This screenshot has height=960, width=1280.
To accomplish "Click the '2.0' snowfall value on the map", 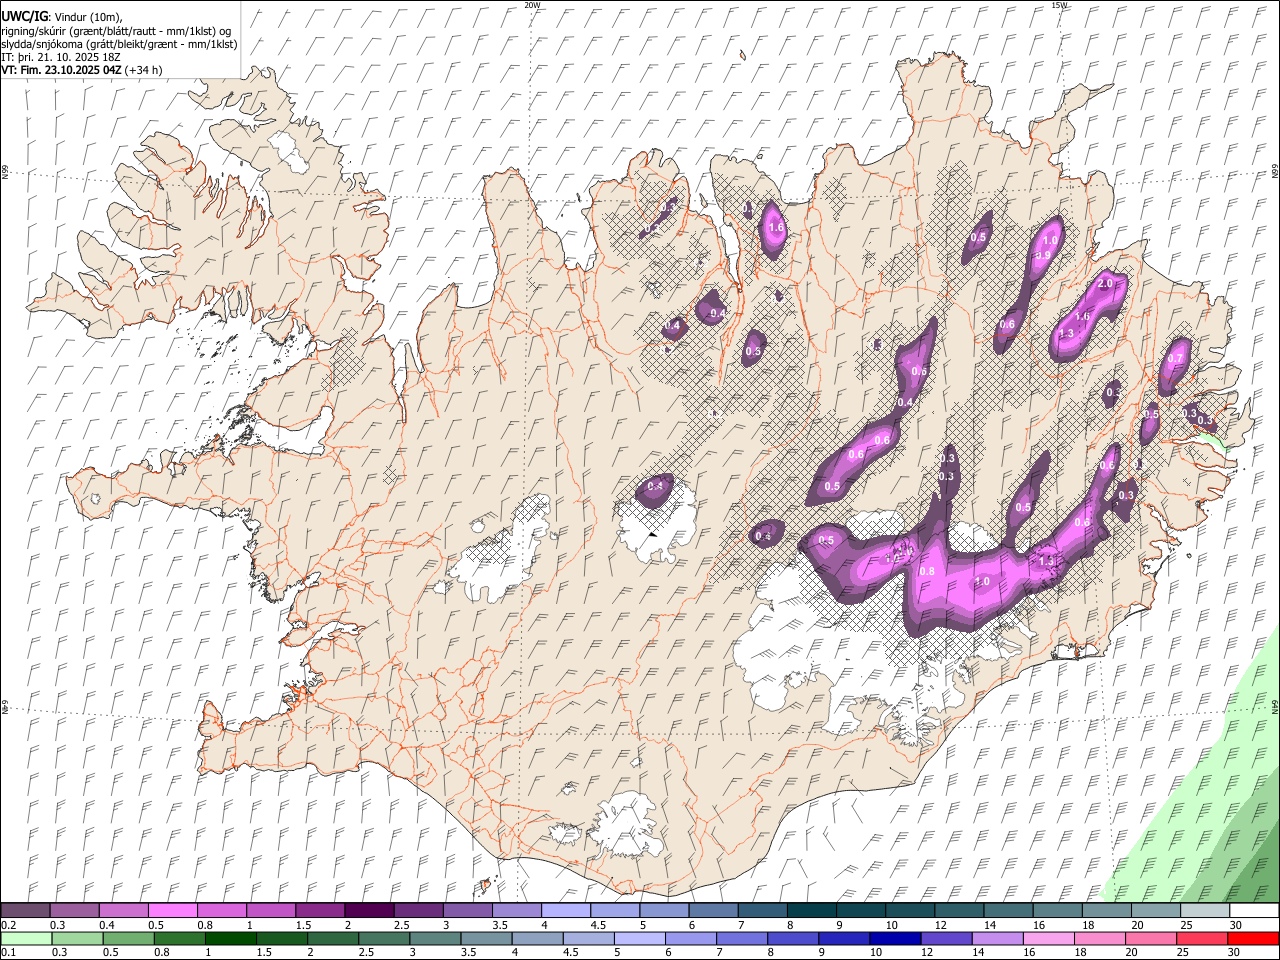I will click(1105, 284).
